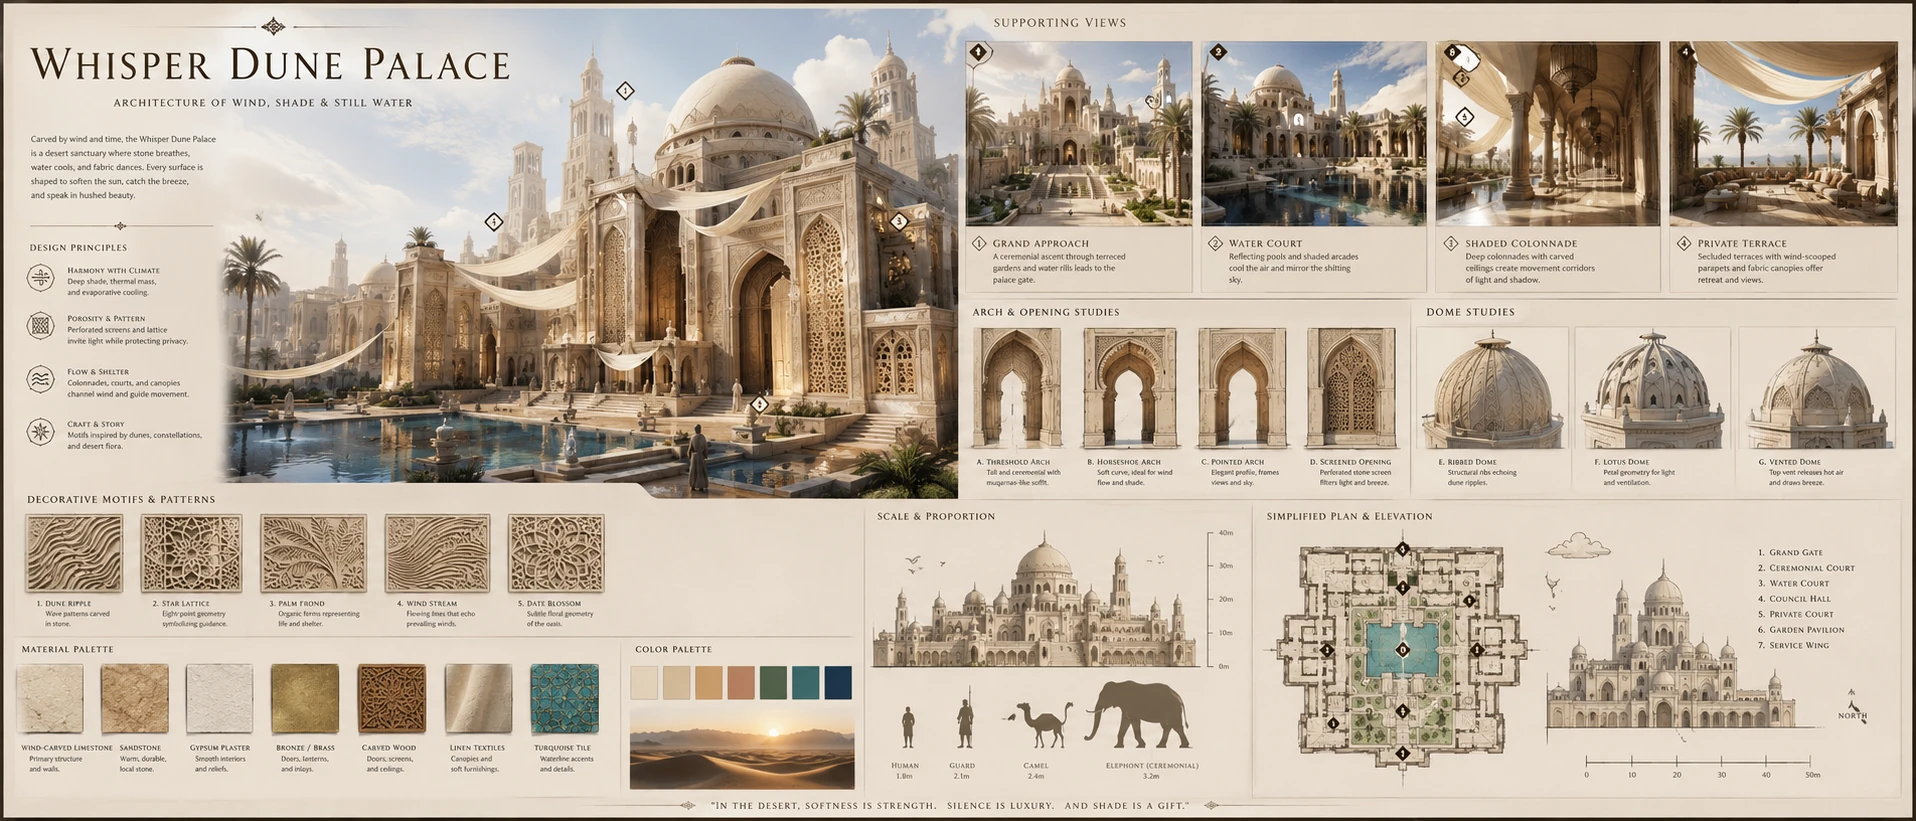This screenshot has height=821, width=1916.
Task: Click the Craft & Story star icon
Action: click(x=41, y=432)
